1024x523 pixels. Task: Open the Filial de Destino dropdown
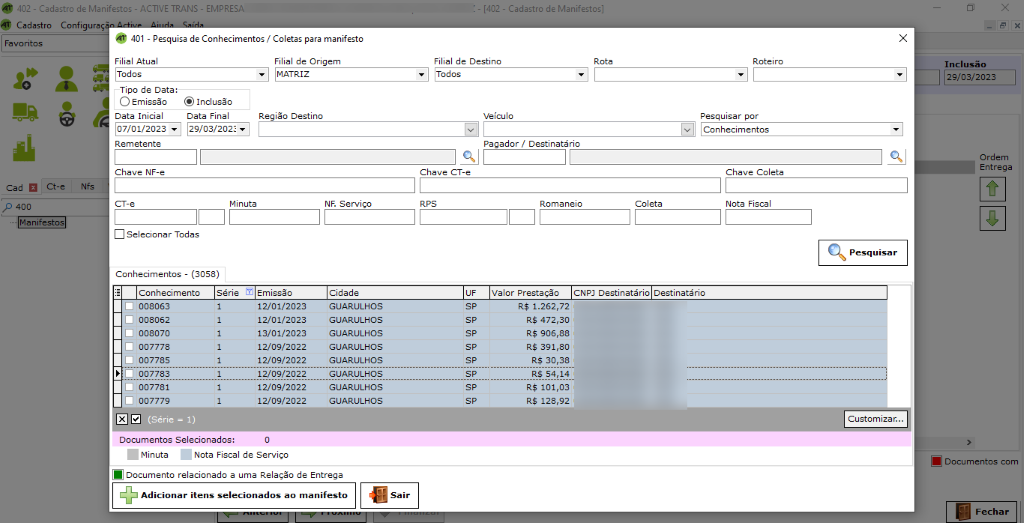(x=581, y=74)
